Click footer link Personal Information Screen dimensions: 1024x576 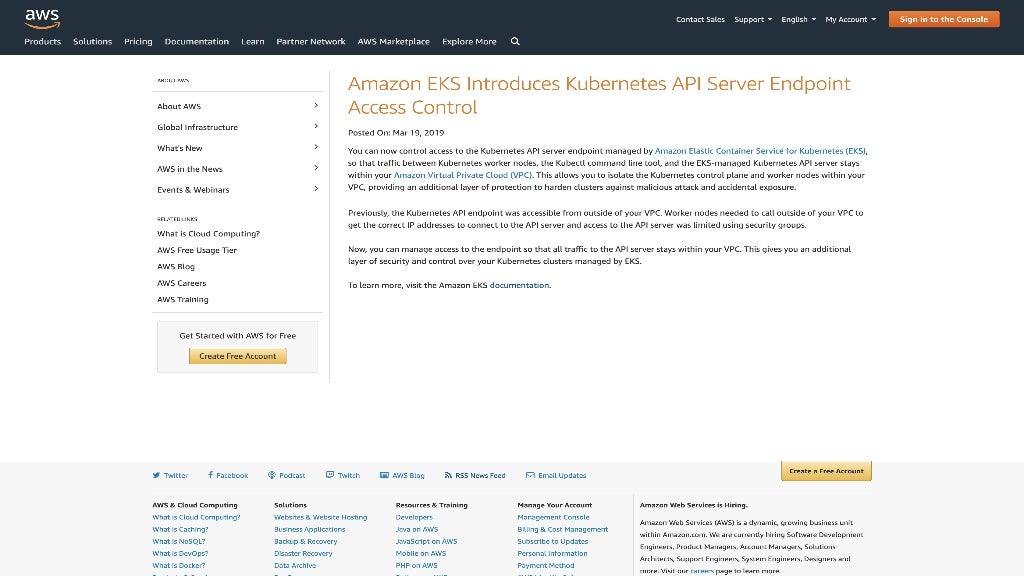pos(552,554)
